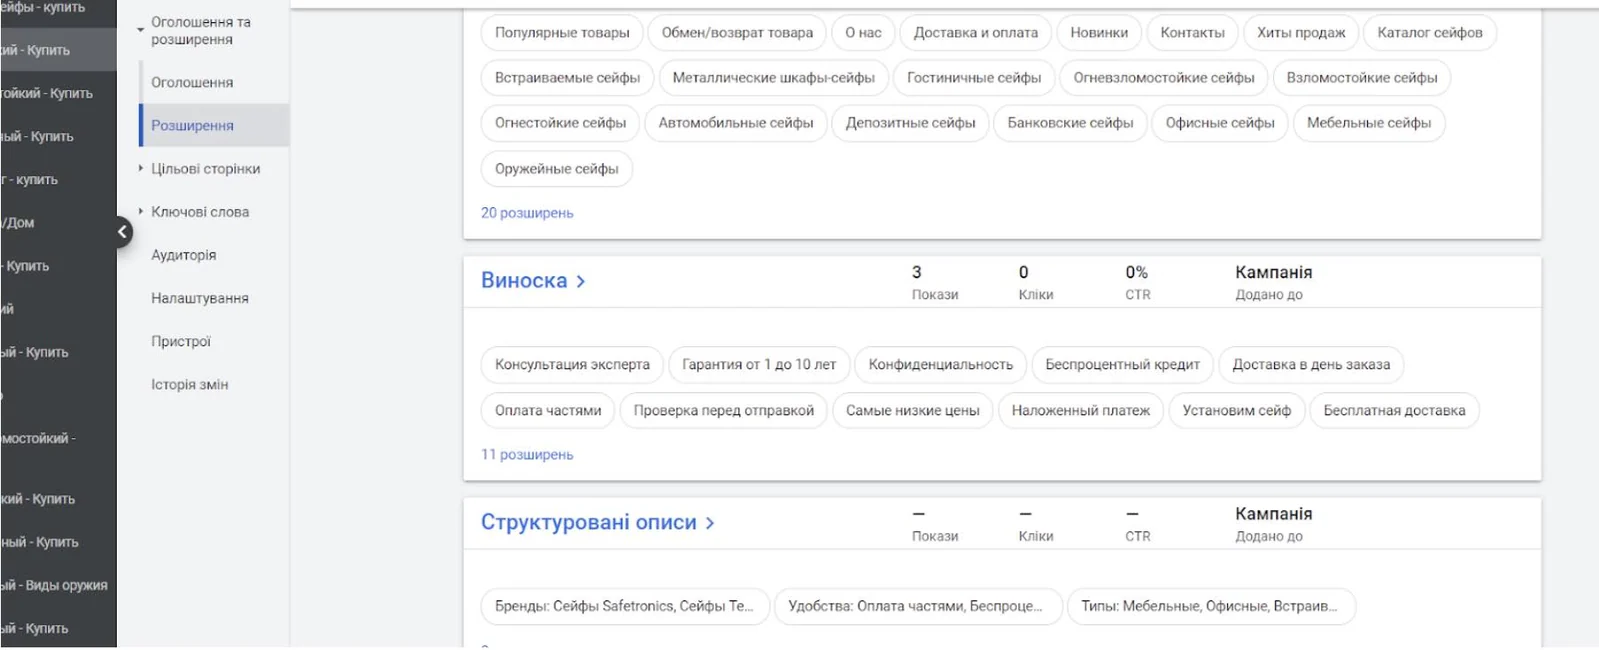Click 'Обмен/возврат товара' chip
Image resolution: width=1599 pixels, height=650 pixels.
[x=737, y=33]
